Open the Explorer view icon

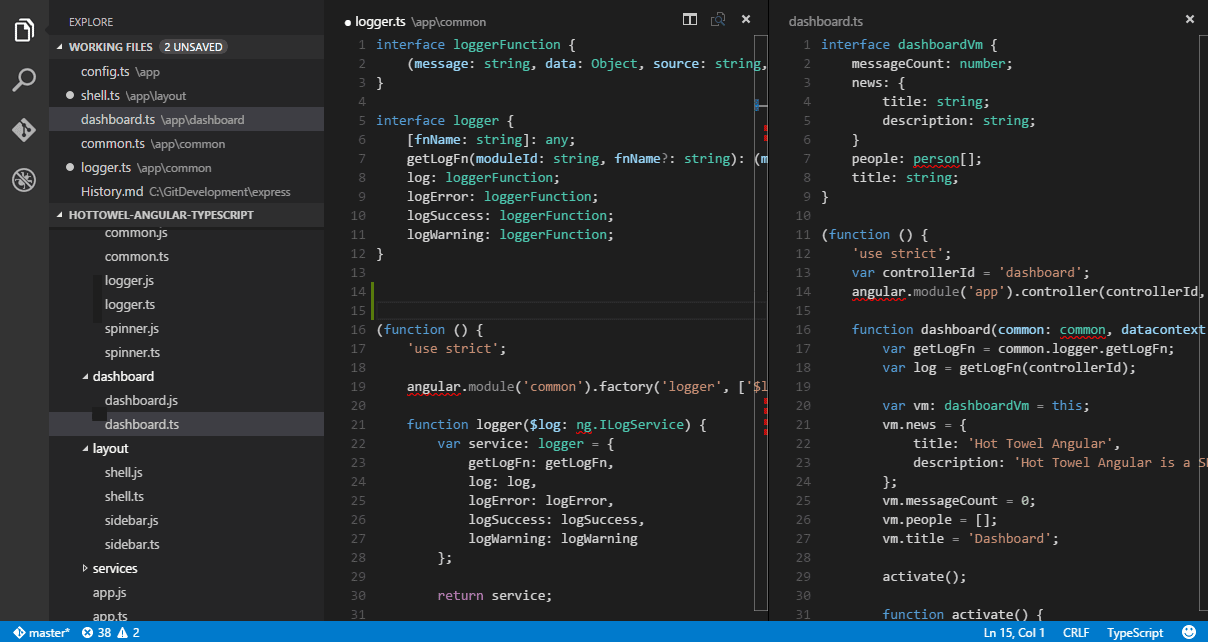click(x=24, y=29)
